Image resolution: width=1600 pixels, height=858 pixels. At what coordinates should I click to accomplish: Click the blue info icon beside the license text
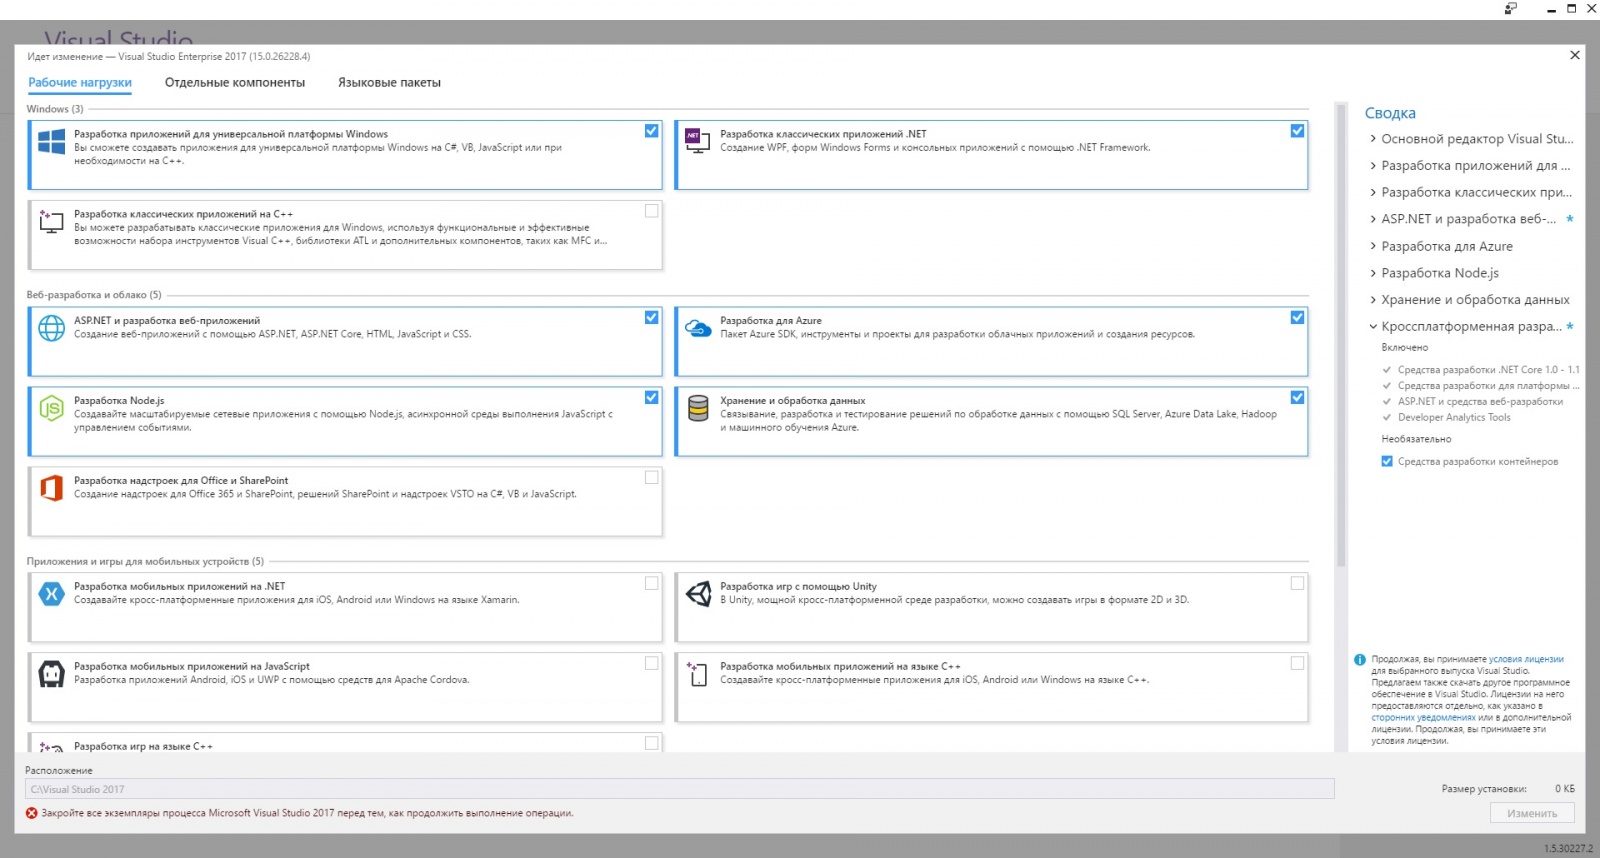click(1360, 660)
